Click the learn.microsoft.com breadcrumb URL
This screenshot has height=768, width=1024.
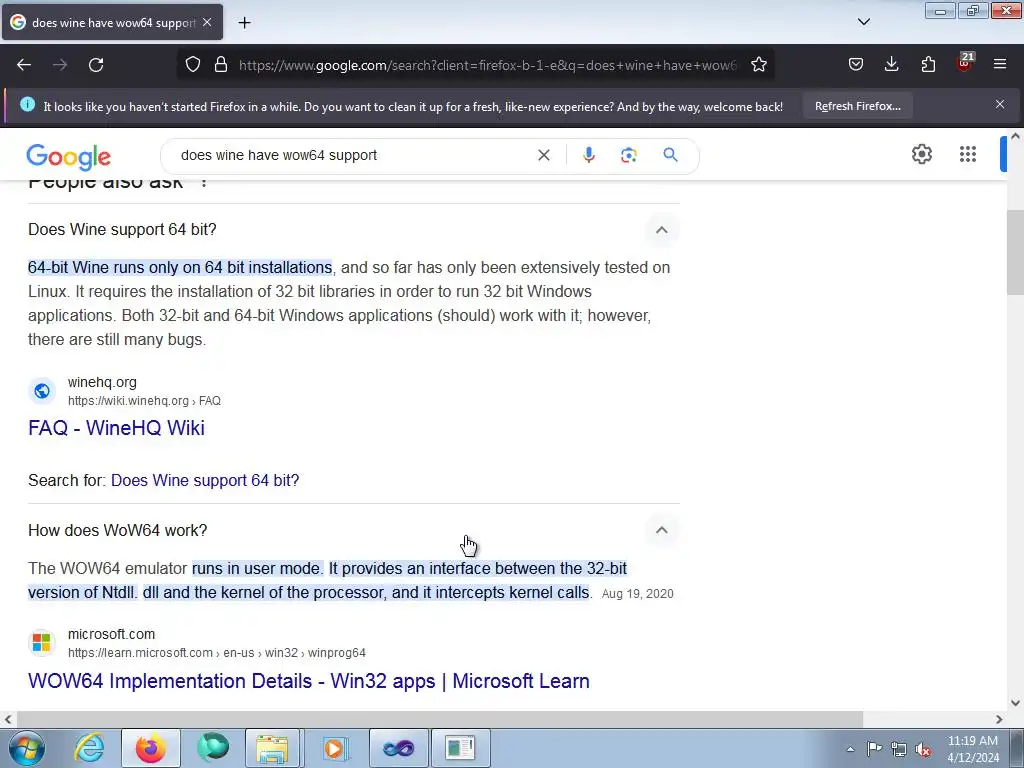click(x=217, y=652)
